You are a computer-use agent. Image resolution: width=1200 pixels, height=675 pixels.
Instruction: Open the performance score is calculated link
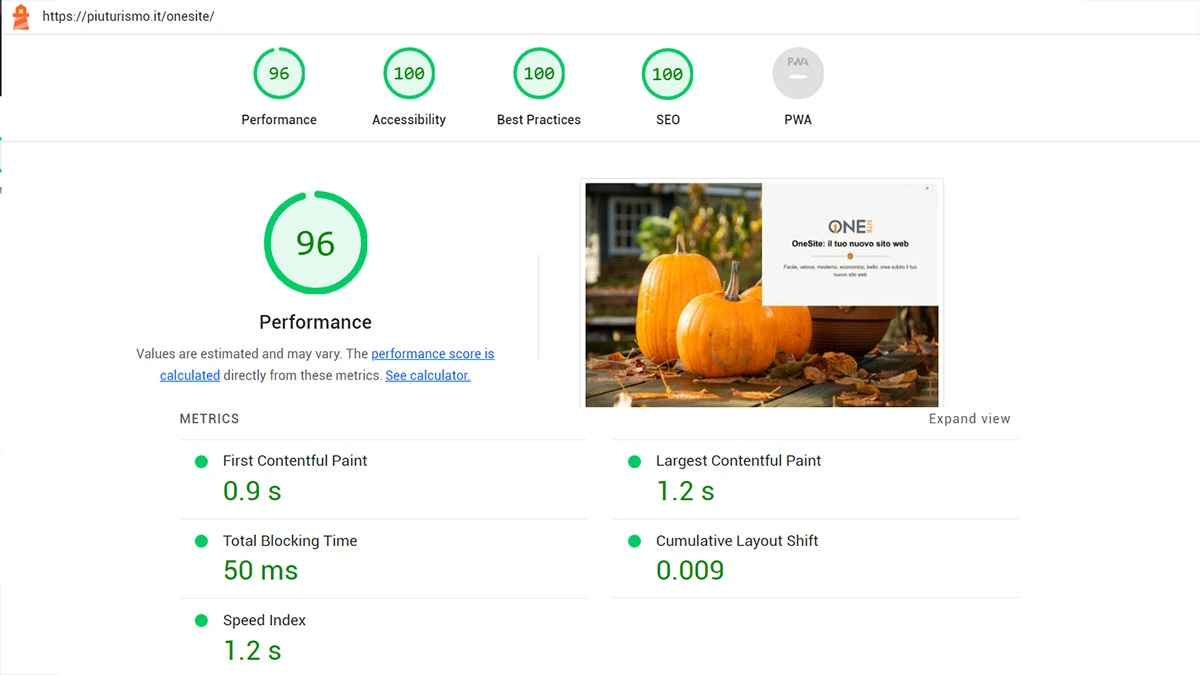(432, 354)
